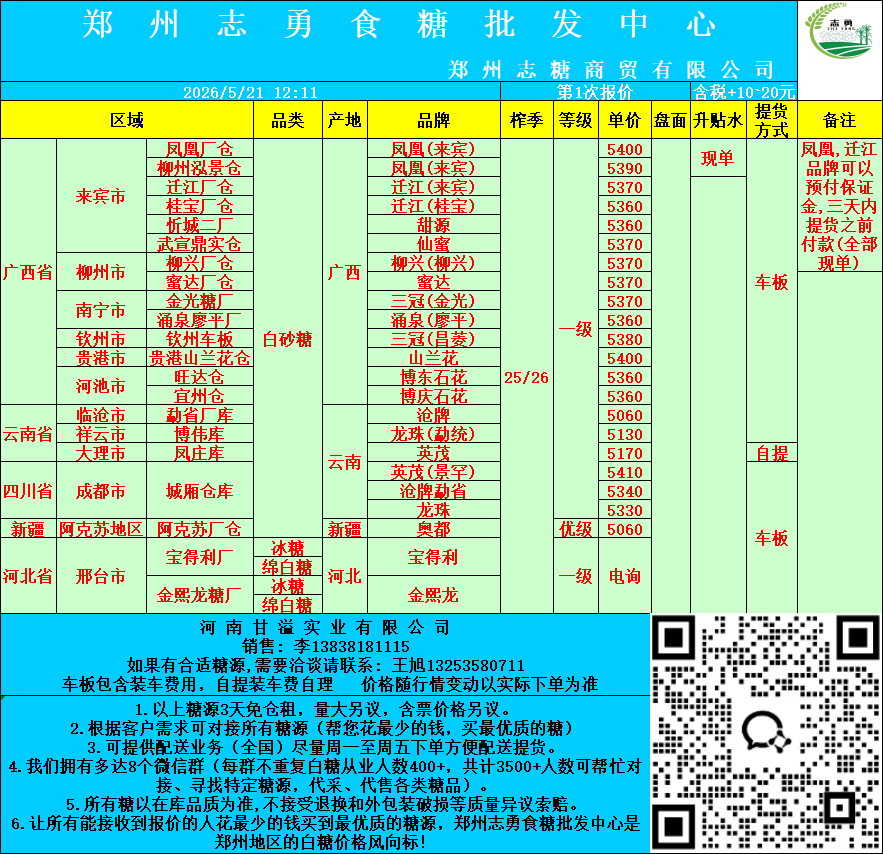Click the 品类 column header
Screen dimensions: 883x854
pyautogui.click(x=288, y=120)
